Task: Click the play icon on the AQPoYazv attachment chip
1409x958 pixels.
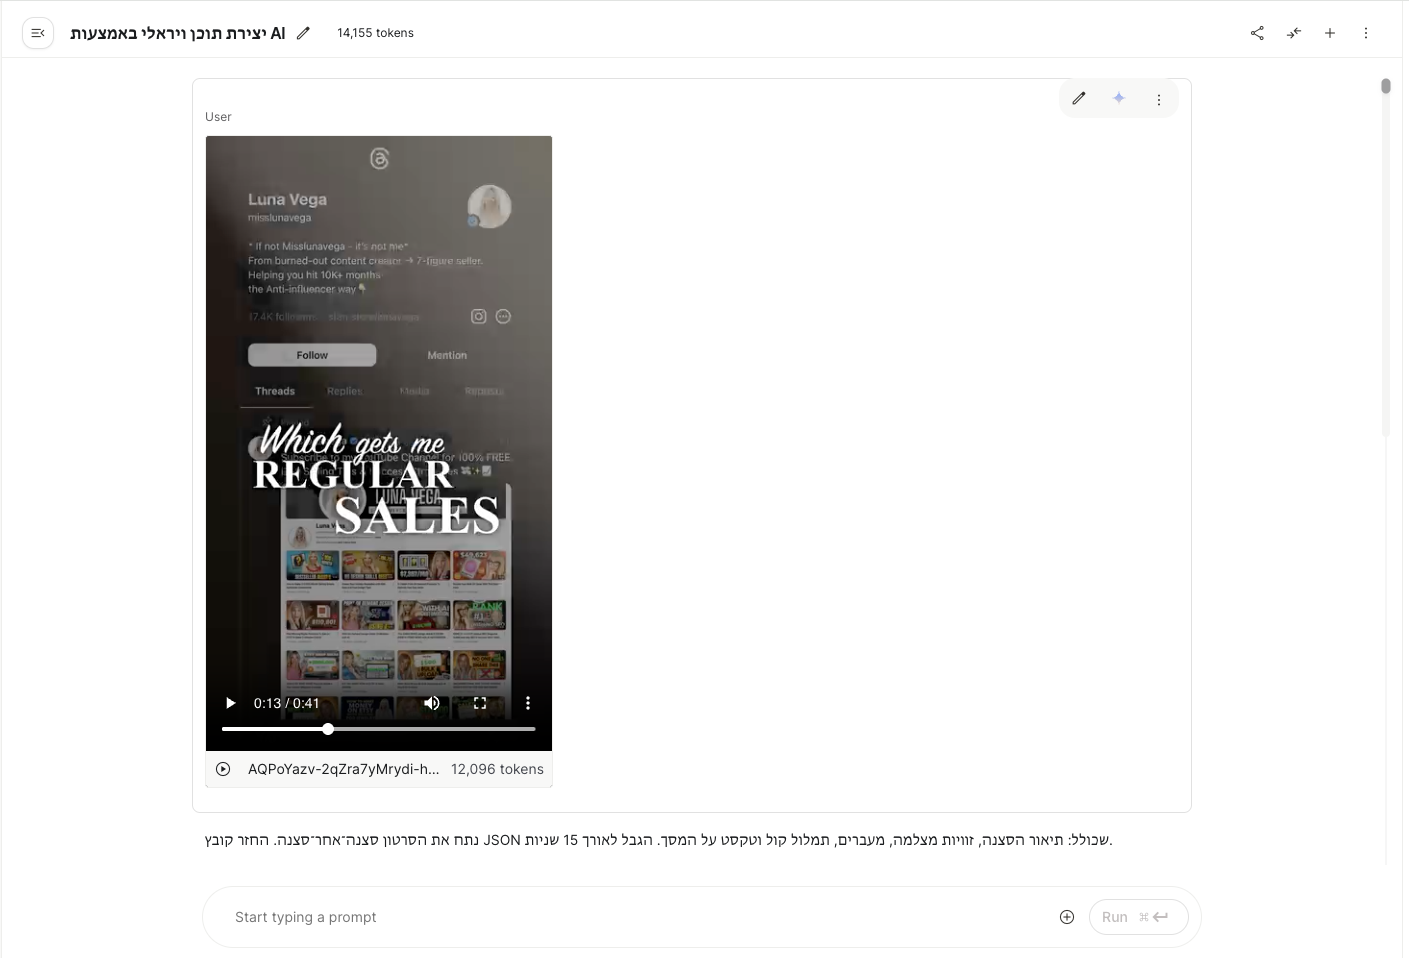Action: tap(222, 769)
